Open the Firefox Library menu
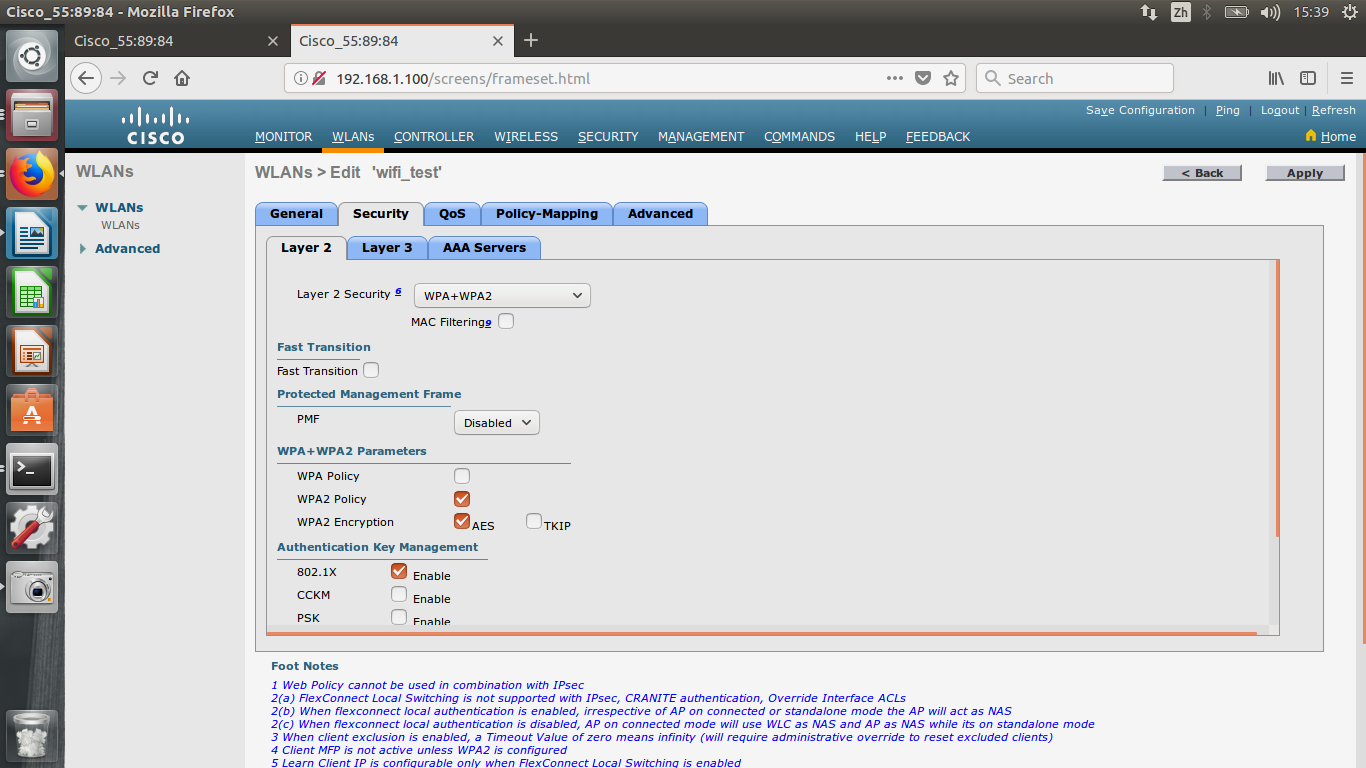The width and height of the screenshot is (1366, 768). point(1277,78)
